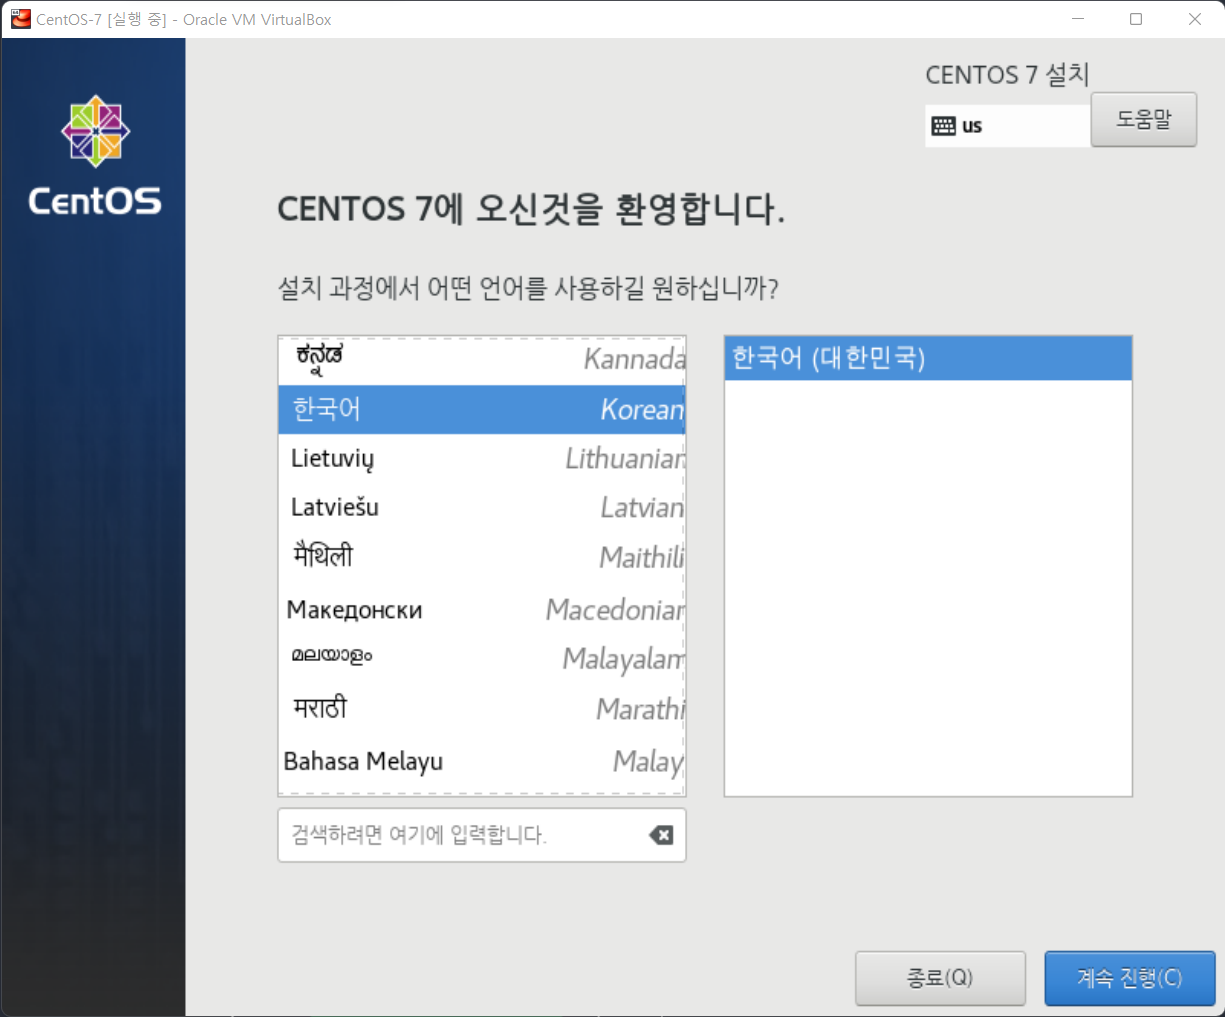Viewport: 1225px width, 1017px height.
Task: Maximize the VirtualBox window
Action: (1136, 19)
